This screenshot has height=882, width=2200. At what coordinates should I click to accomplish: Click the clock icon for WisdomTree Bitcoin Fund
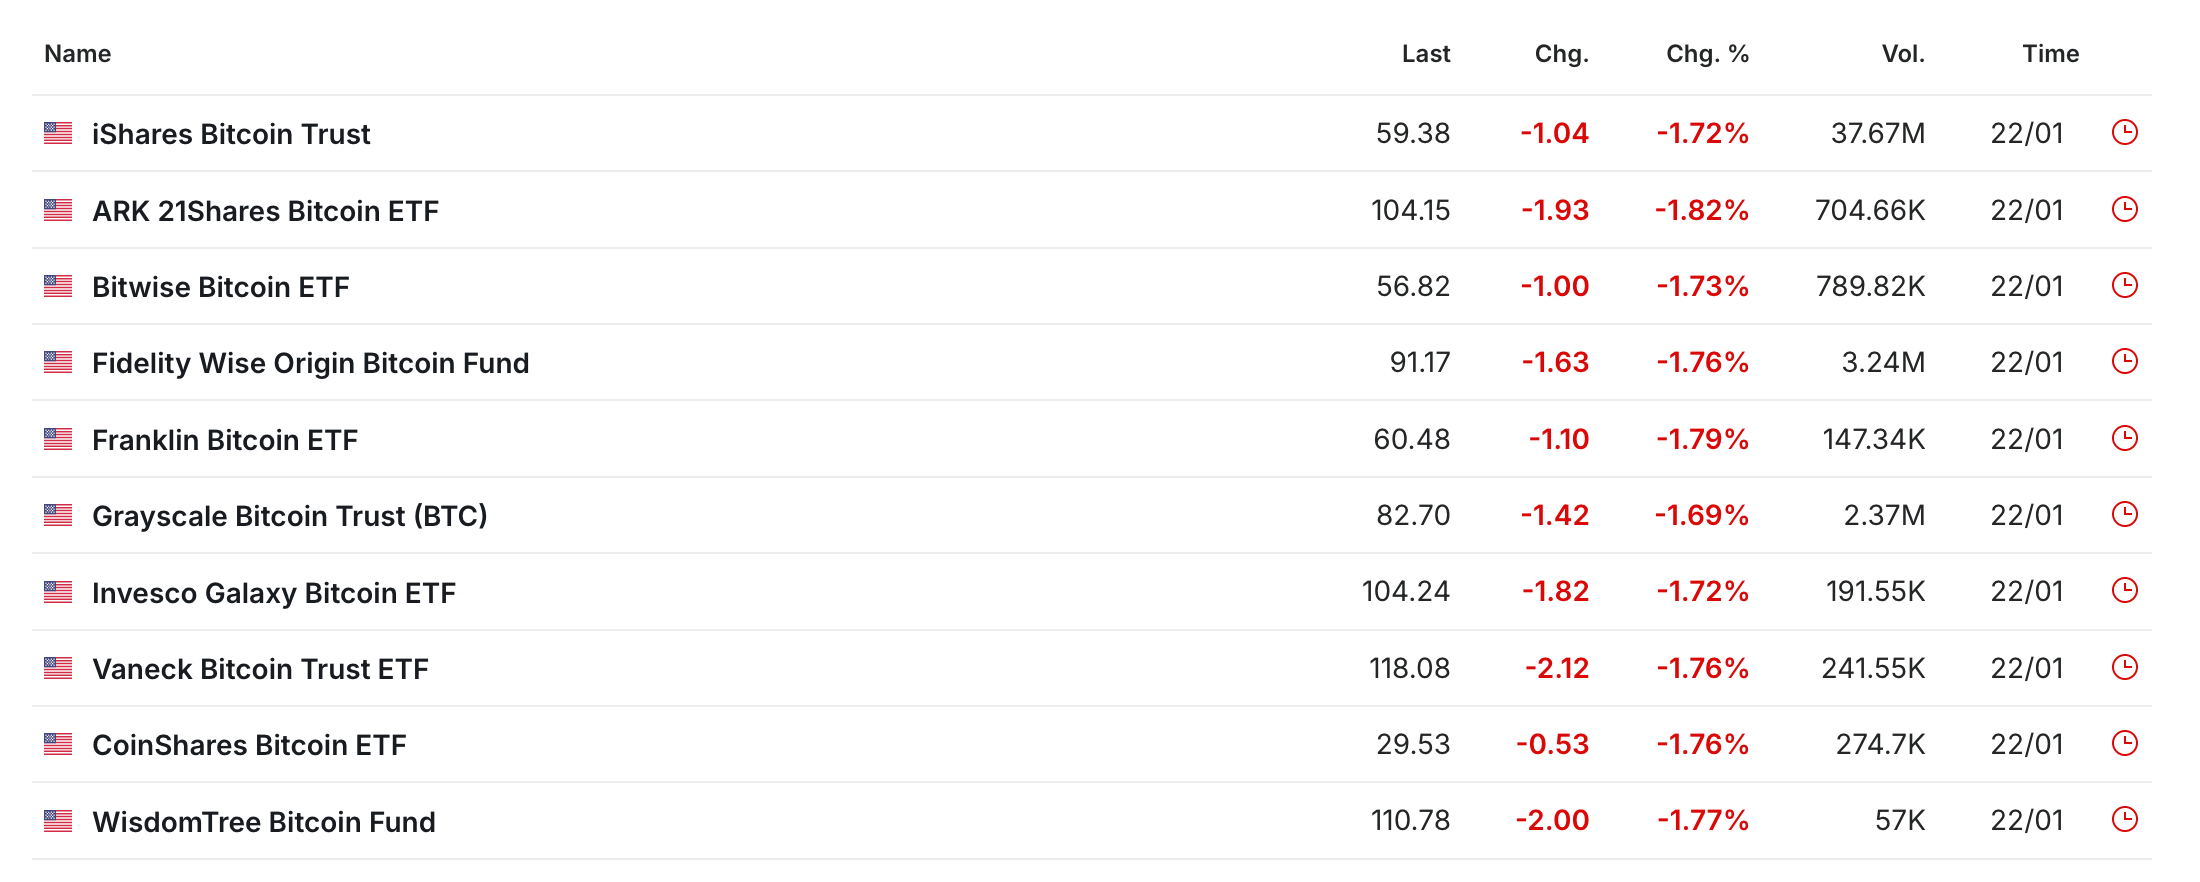[2124, 819]
